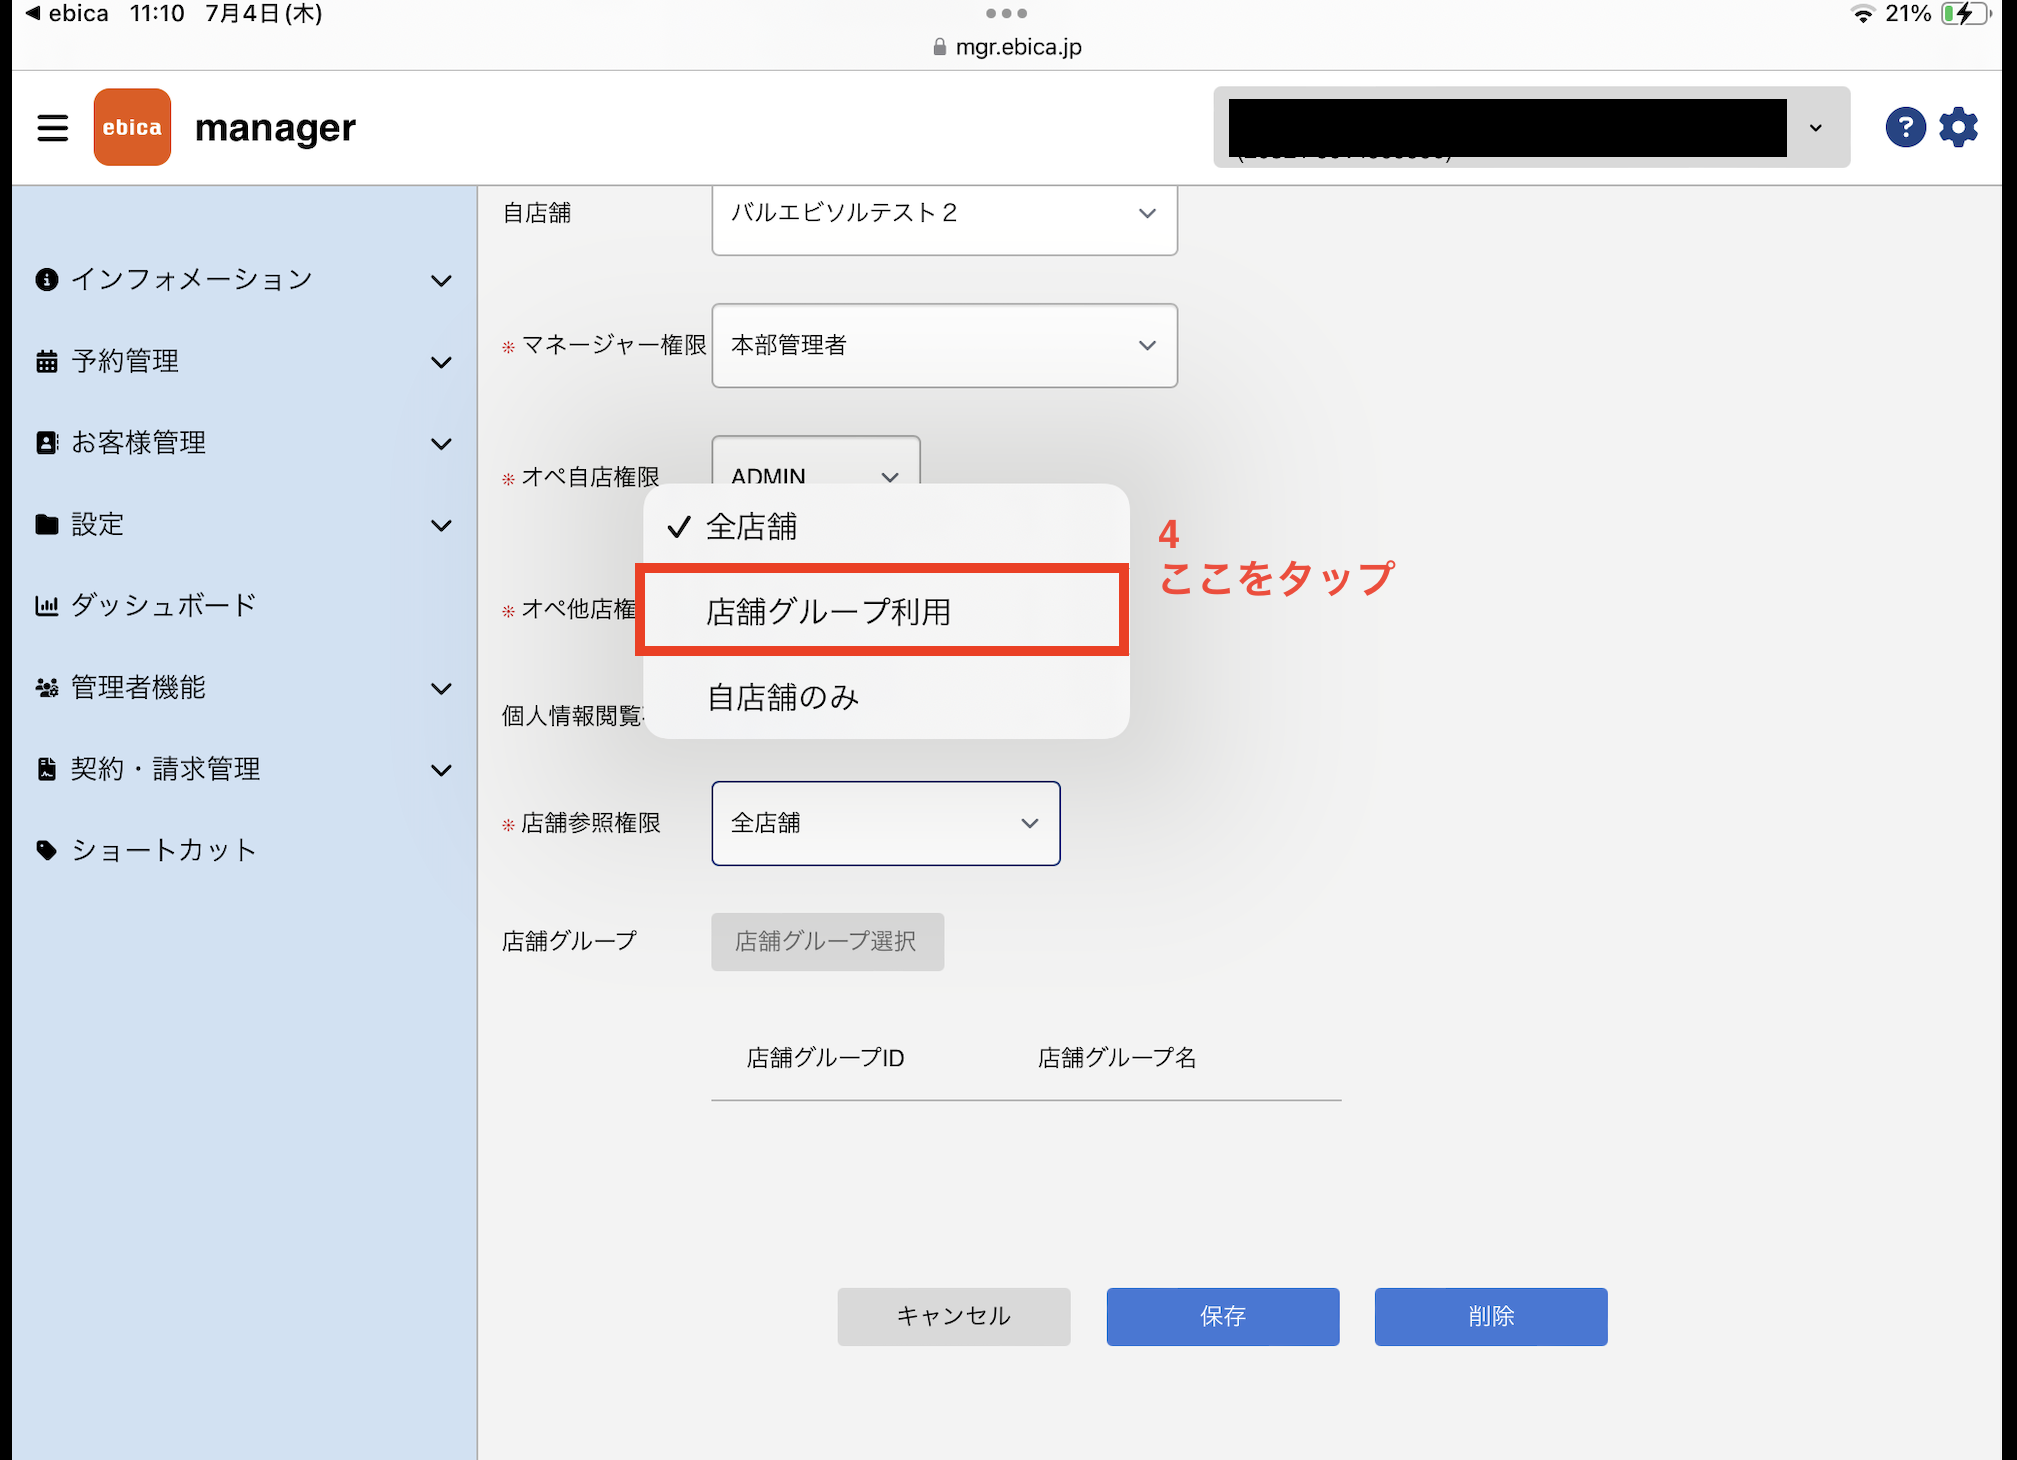Screen dimensions: 2017x1460
Task: Open the hamburger menu
Action: tap(52, 128)
